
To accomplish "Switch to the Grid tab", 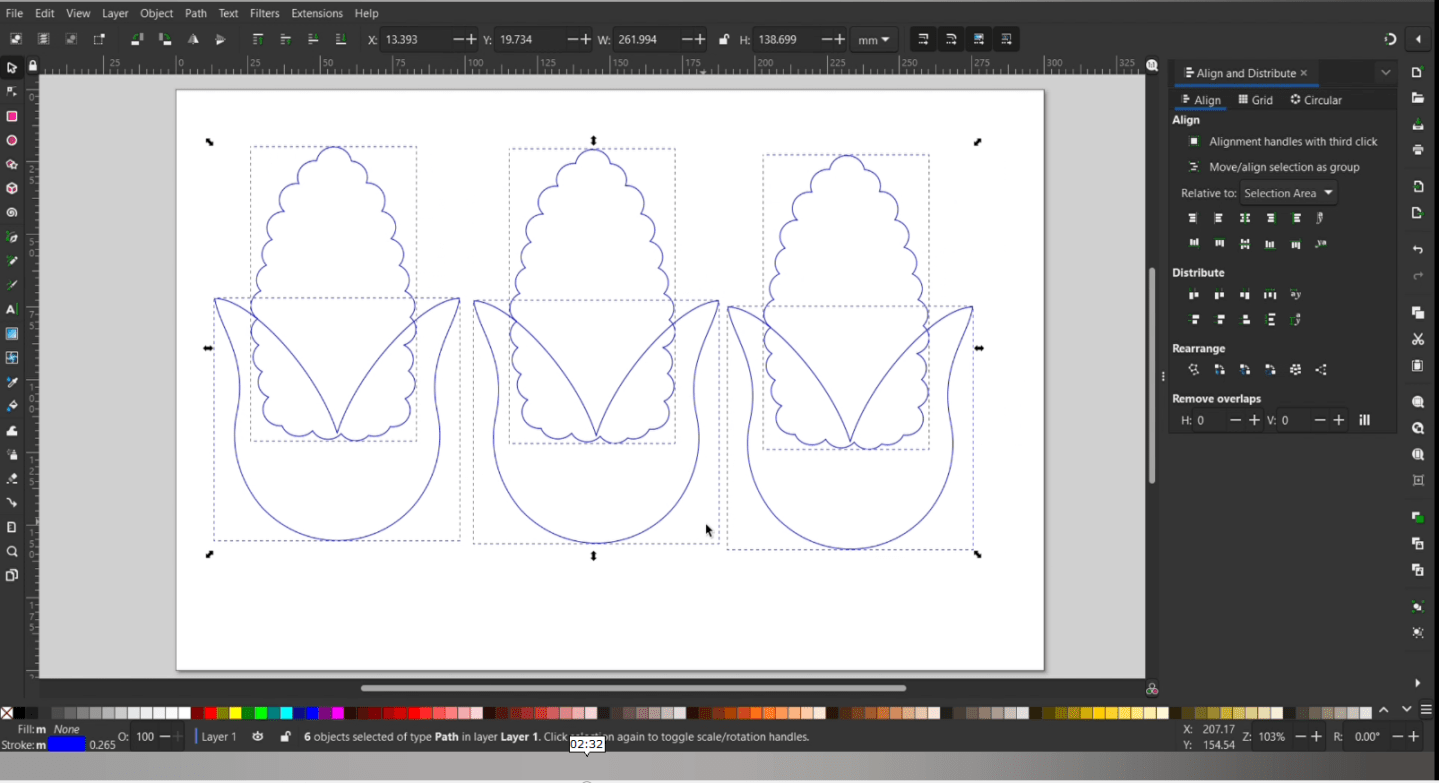I will coord(1255,99).
